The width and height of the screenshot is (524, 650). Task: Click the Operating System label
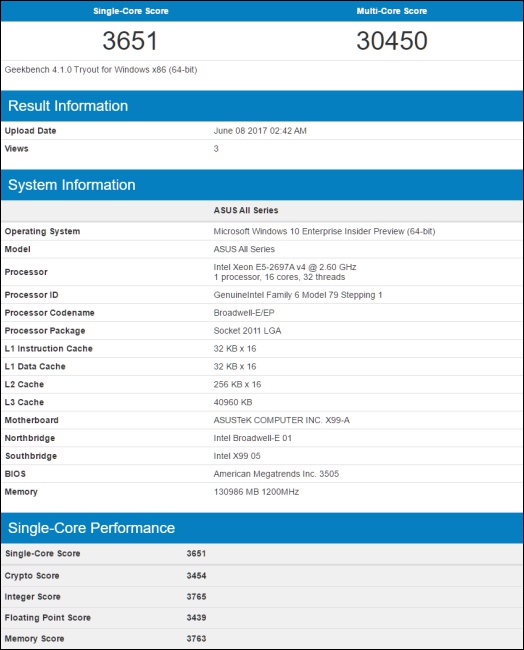(x=42, y=231)
